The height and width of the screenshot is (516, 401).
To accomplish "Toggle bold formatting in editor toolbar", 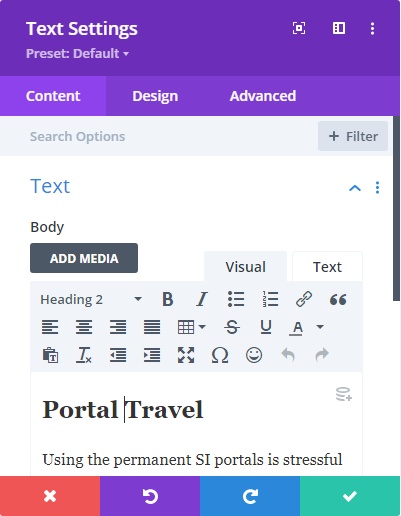I will (168, 299).
